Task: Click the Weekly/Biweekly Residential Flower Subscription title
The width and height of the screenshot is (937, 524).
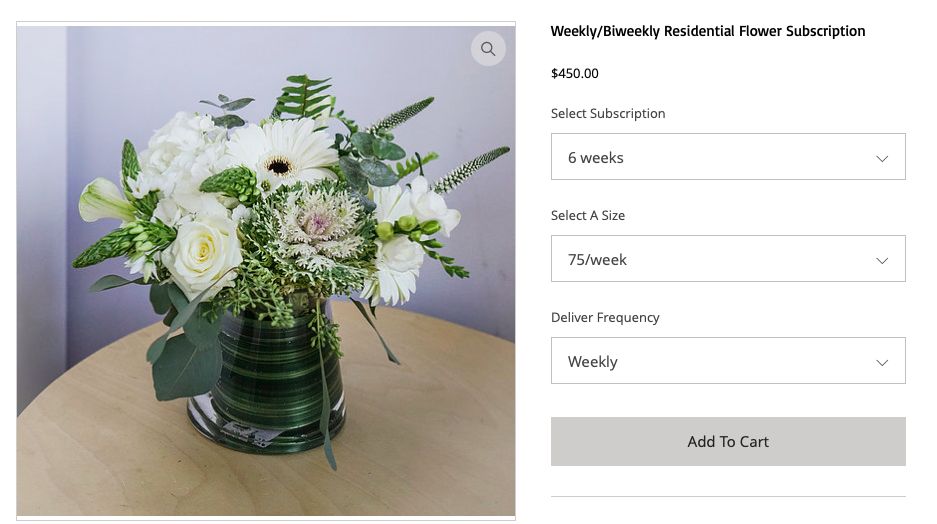Action: tap(708, 31)
